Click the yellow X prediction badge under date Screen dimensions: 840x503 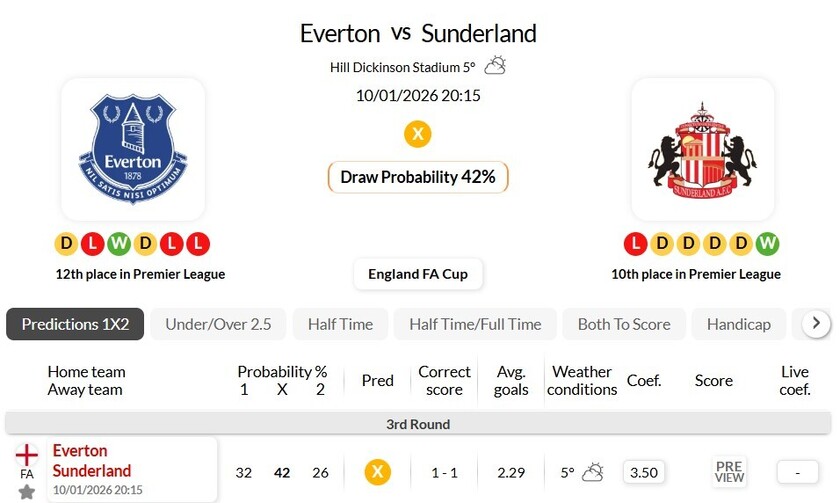(x=418, y=134)
